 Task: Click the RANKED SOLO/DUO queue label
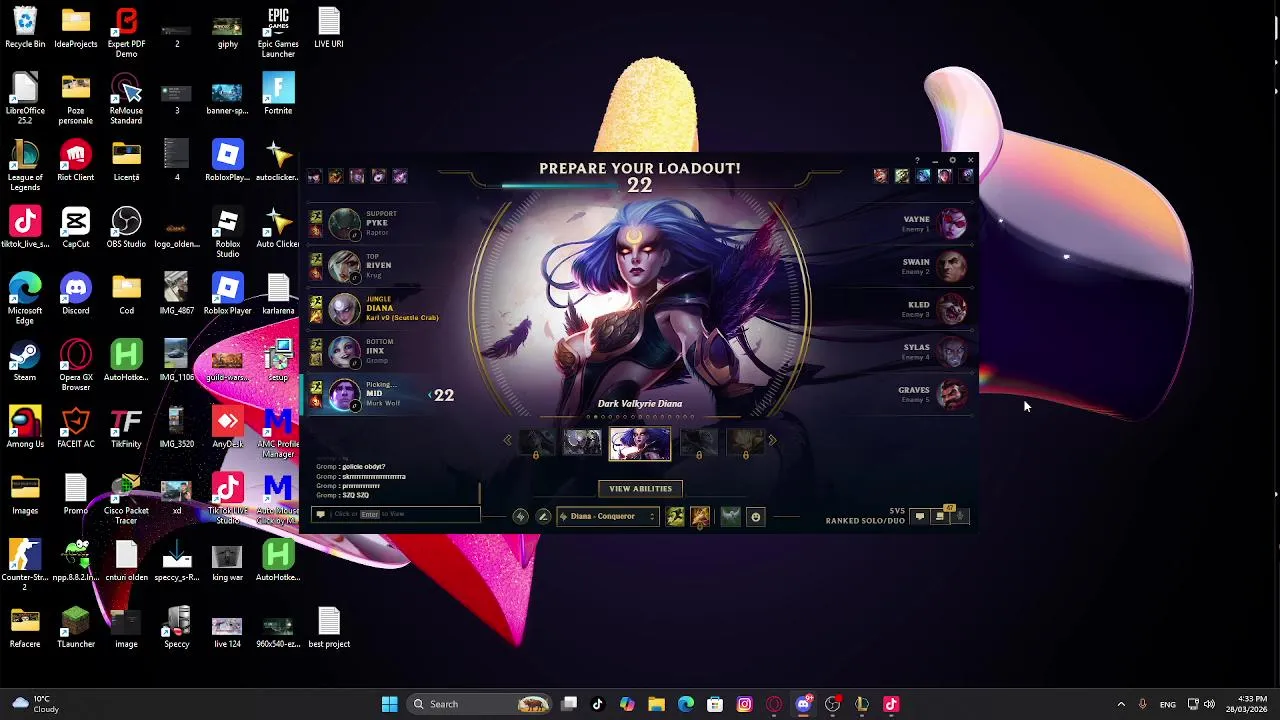[865, 521]
